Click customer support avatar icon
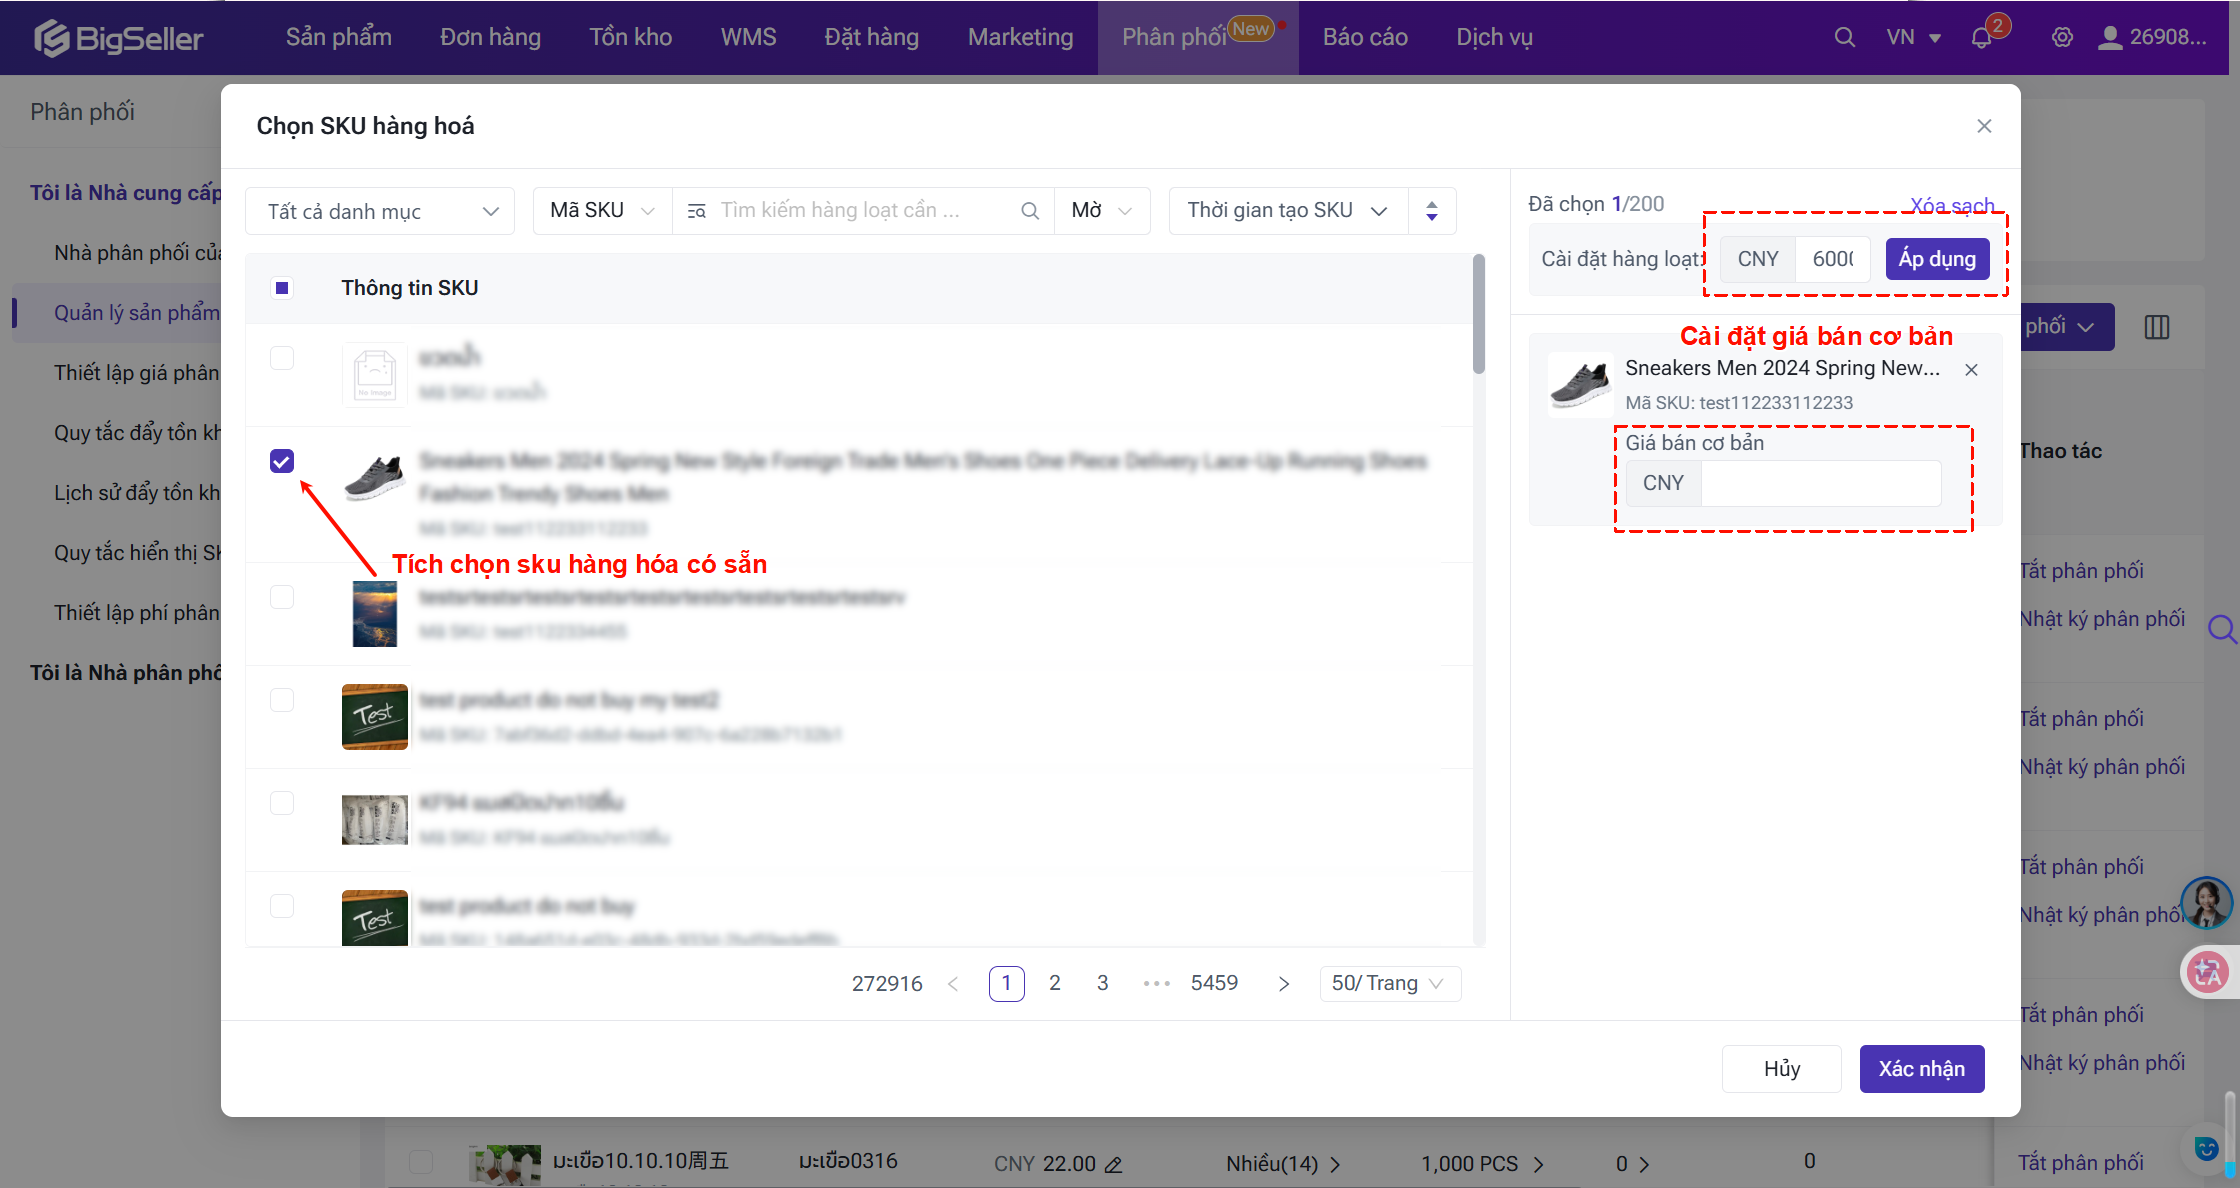The height and width of the screenshot is (1188, 2240). coord(2206,902)
